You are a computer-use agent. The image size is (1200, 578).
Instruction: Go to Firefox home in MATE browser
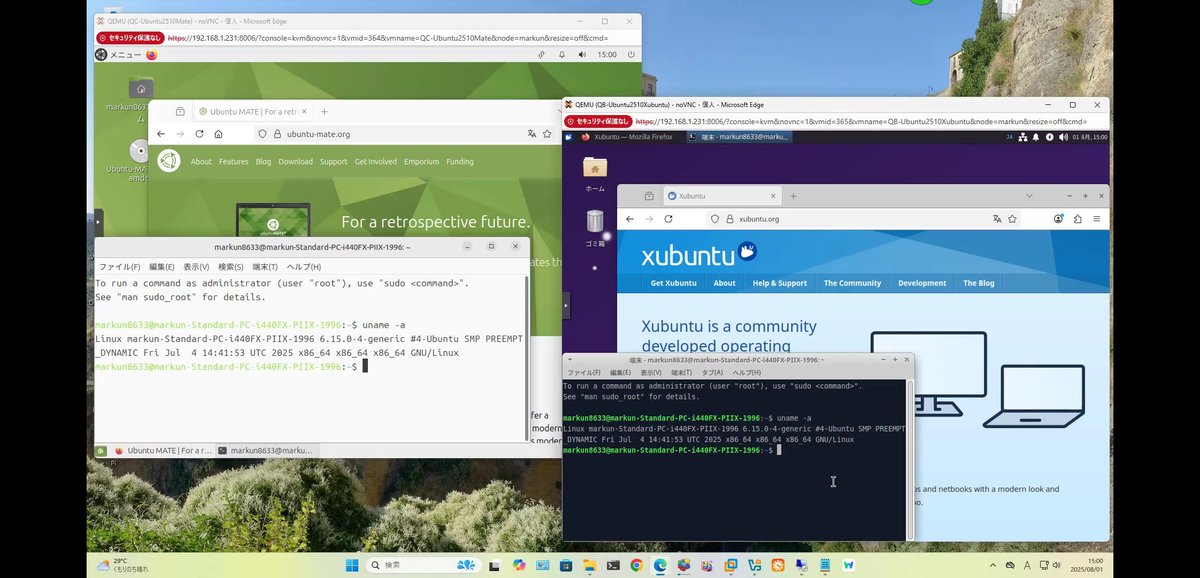[x=218, y=134]
